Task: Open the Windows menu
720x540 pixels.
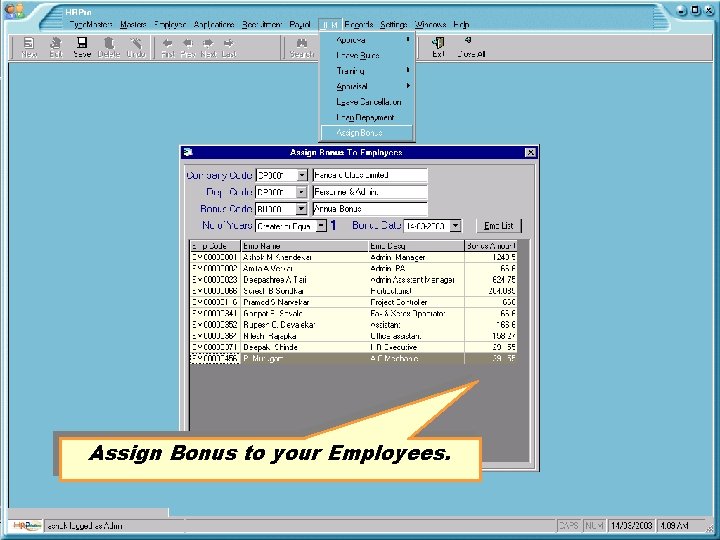Action: click(x=430, y=25)
